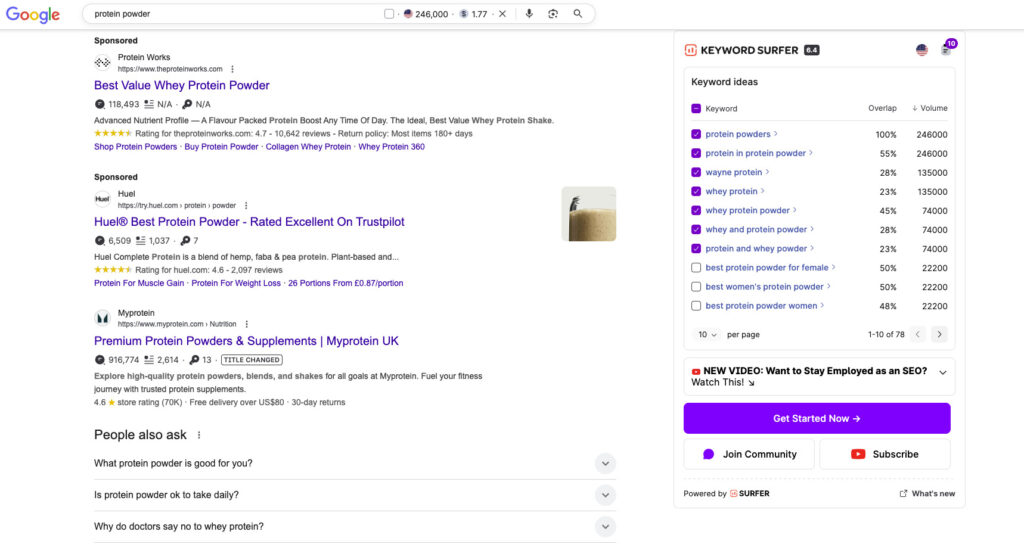Click 'Protein For Weight Loss' sitelink
Image resolution: width=1024 pixels, height=544 pixels.
236,283
